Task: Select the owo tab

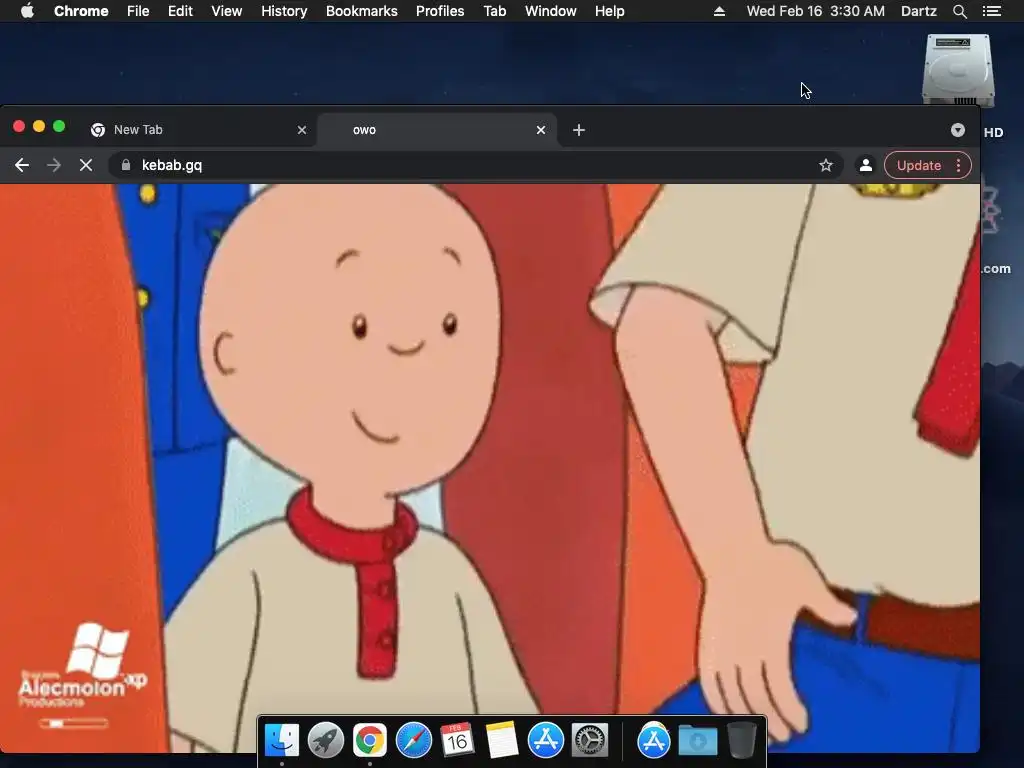Action: point(436,130)
